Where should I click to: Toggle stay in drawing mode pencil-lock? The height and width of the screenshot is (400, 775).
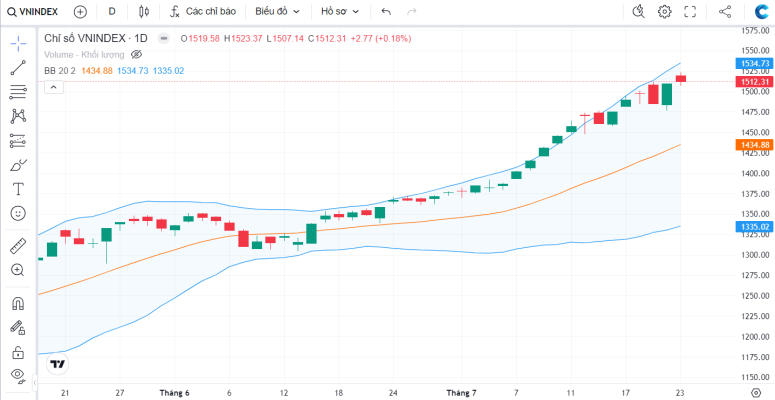(x=18, y=327)
